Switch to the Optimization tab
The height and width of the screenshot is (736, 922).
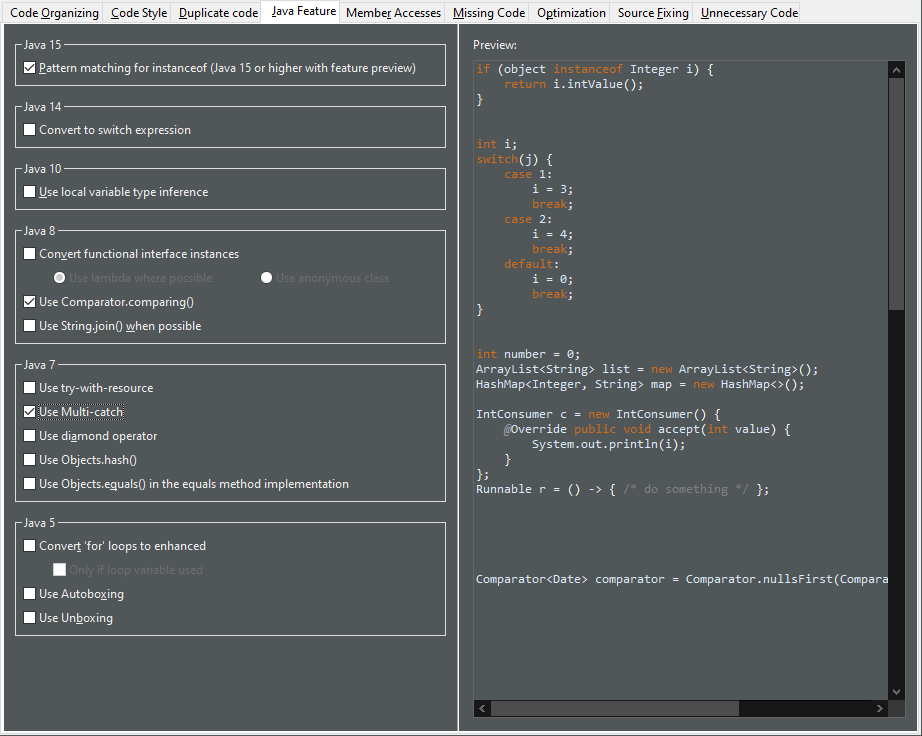[571, 13]
